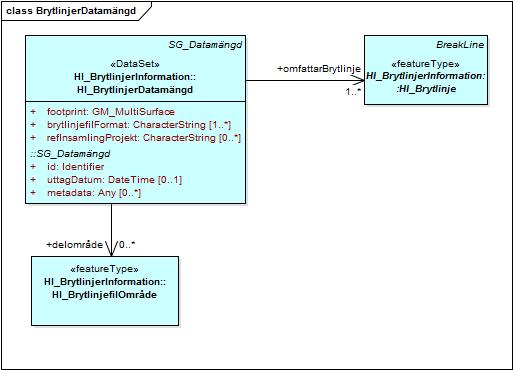Image resolution: width=513 pixels, height=370 pixels.
Task: Select the «featureType» stereotype in the HI_Brytlinje box
Action: pos(425,64)
